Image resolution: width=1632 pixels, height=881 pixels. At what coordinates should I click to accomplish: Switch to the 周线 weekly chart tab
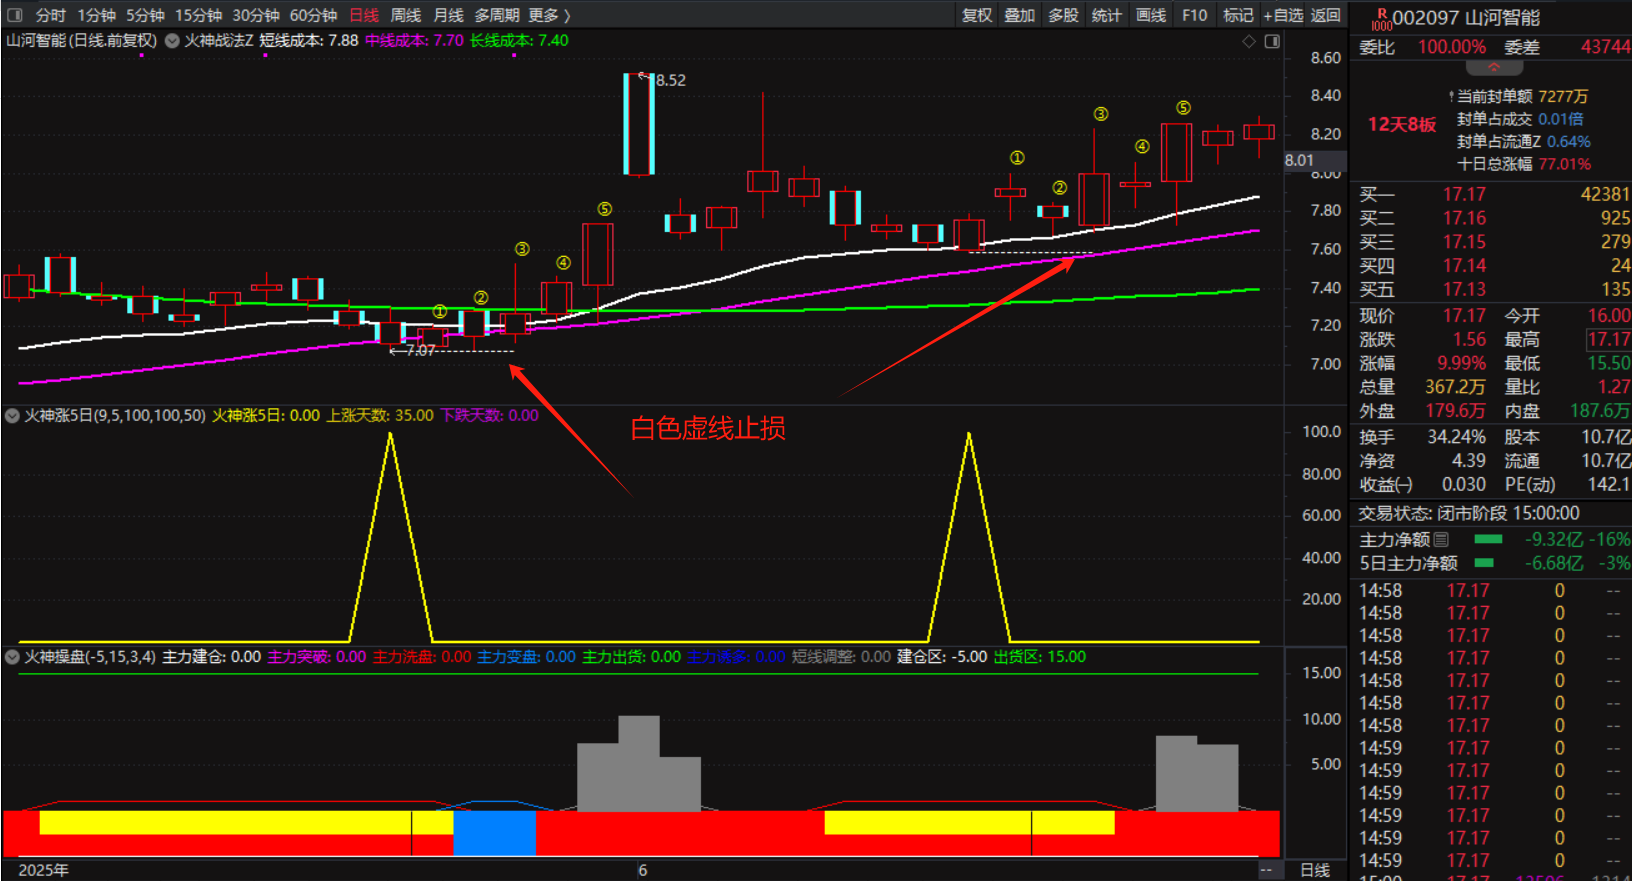(405, 15)
